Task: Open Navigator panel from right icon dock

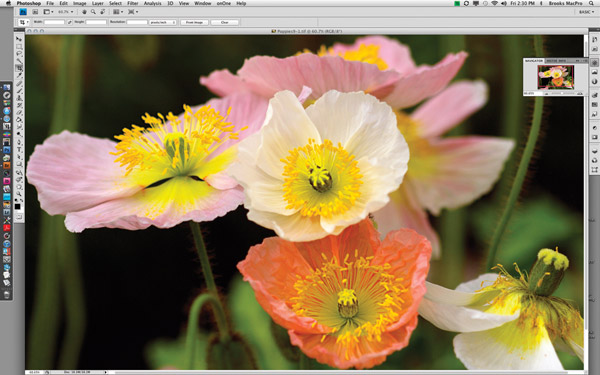Action: coord(595,62)
